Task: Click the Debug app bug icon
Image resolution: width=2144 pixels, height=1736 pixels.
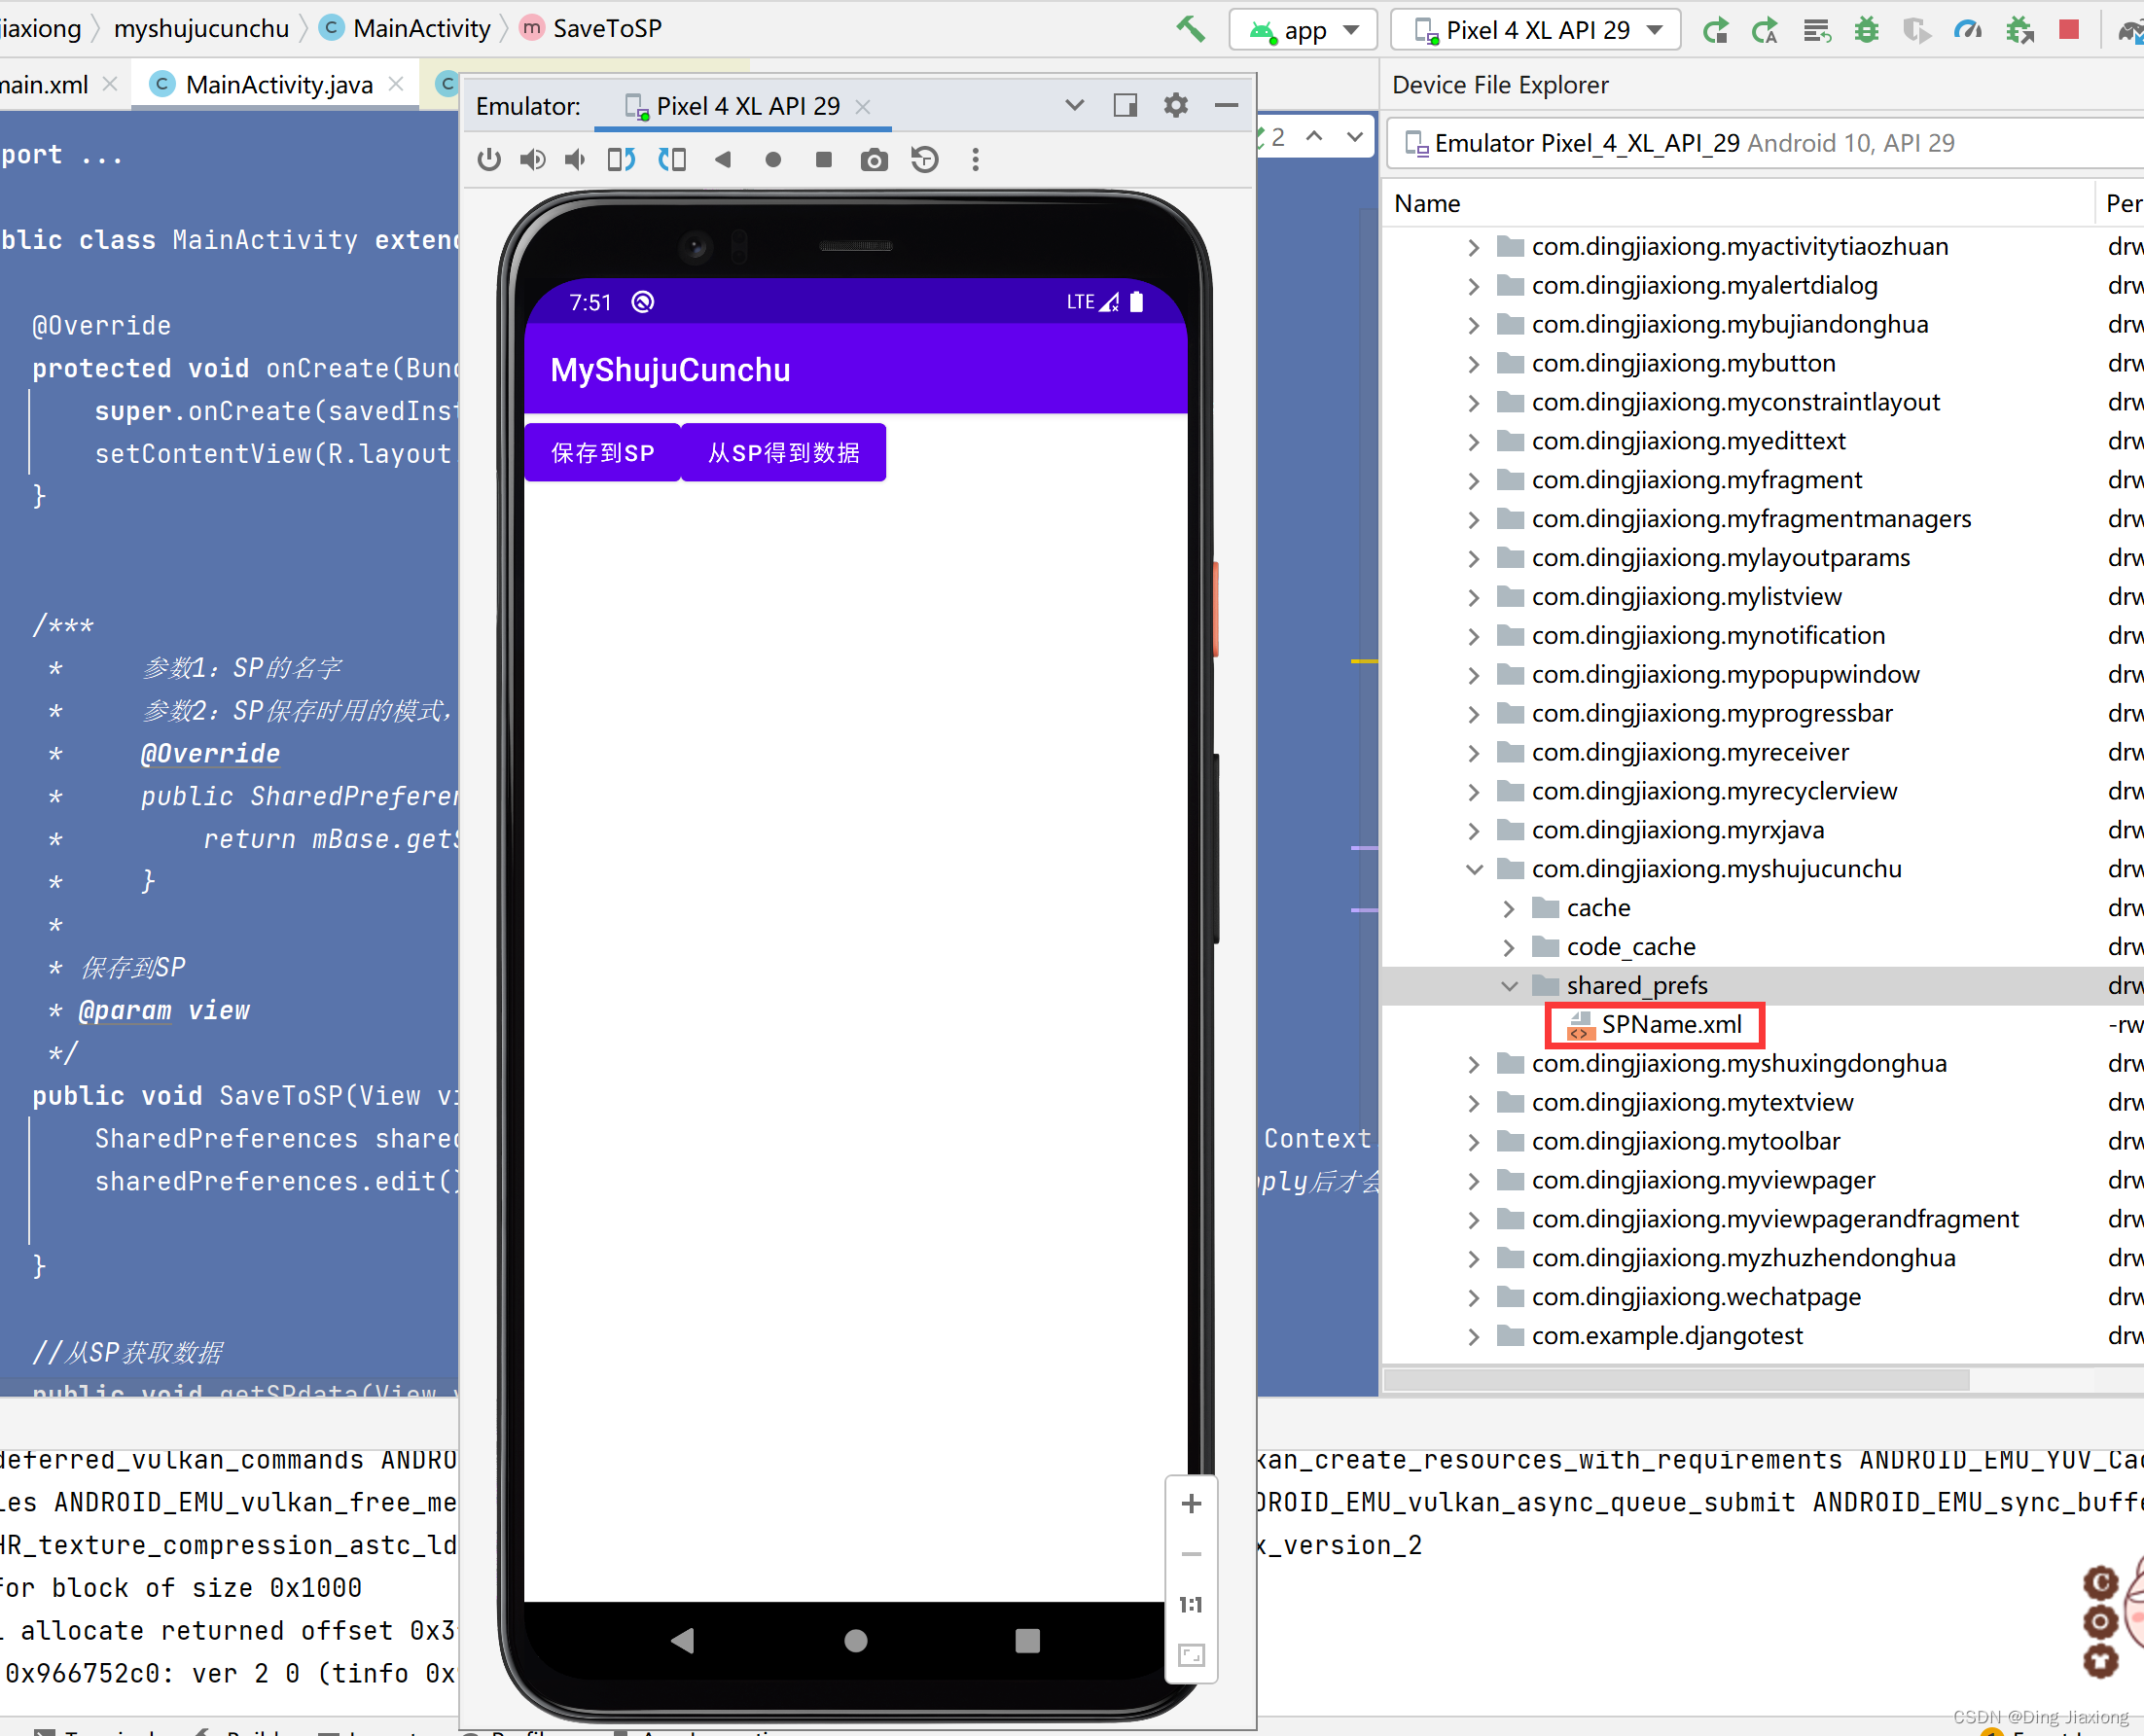Action: point(1866,30)
